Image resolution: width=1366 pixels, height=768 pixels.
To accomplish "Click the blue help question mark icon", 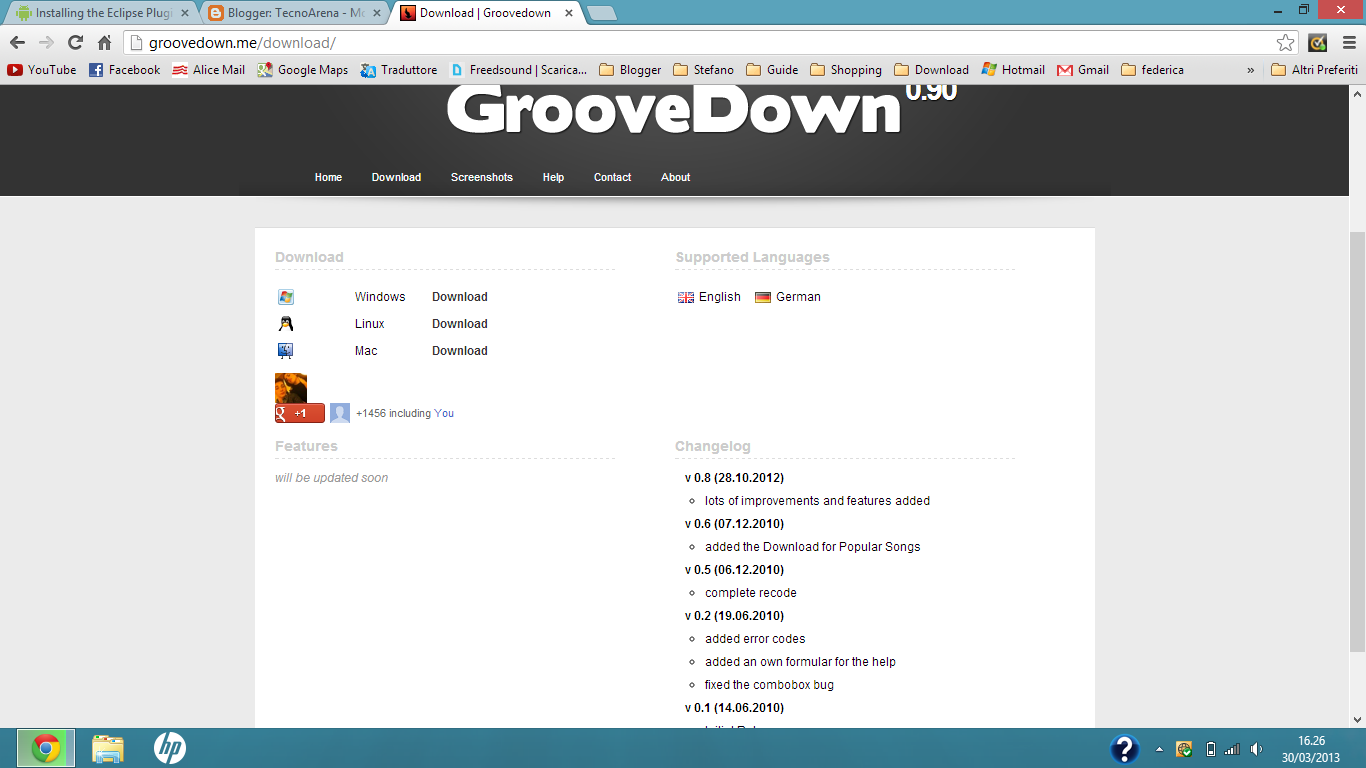I will click(1125, 749).
